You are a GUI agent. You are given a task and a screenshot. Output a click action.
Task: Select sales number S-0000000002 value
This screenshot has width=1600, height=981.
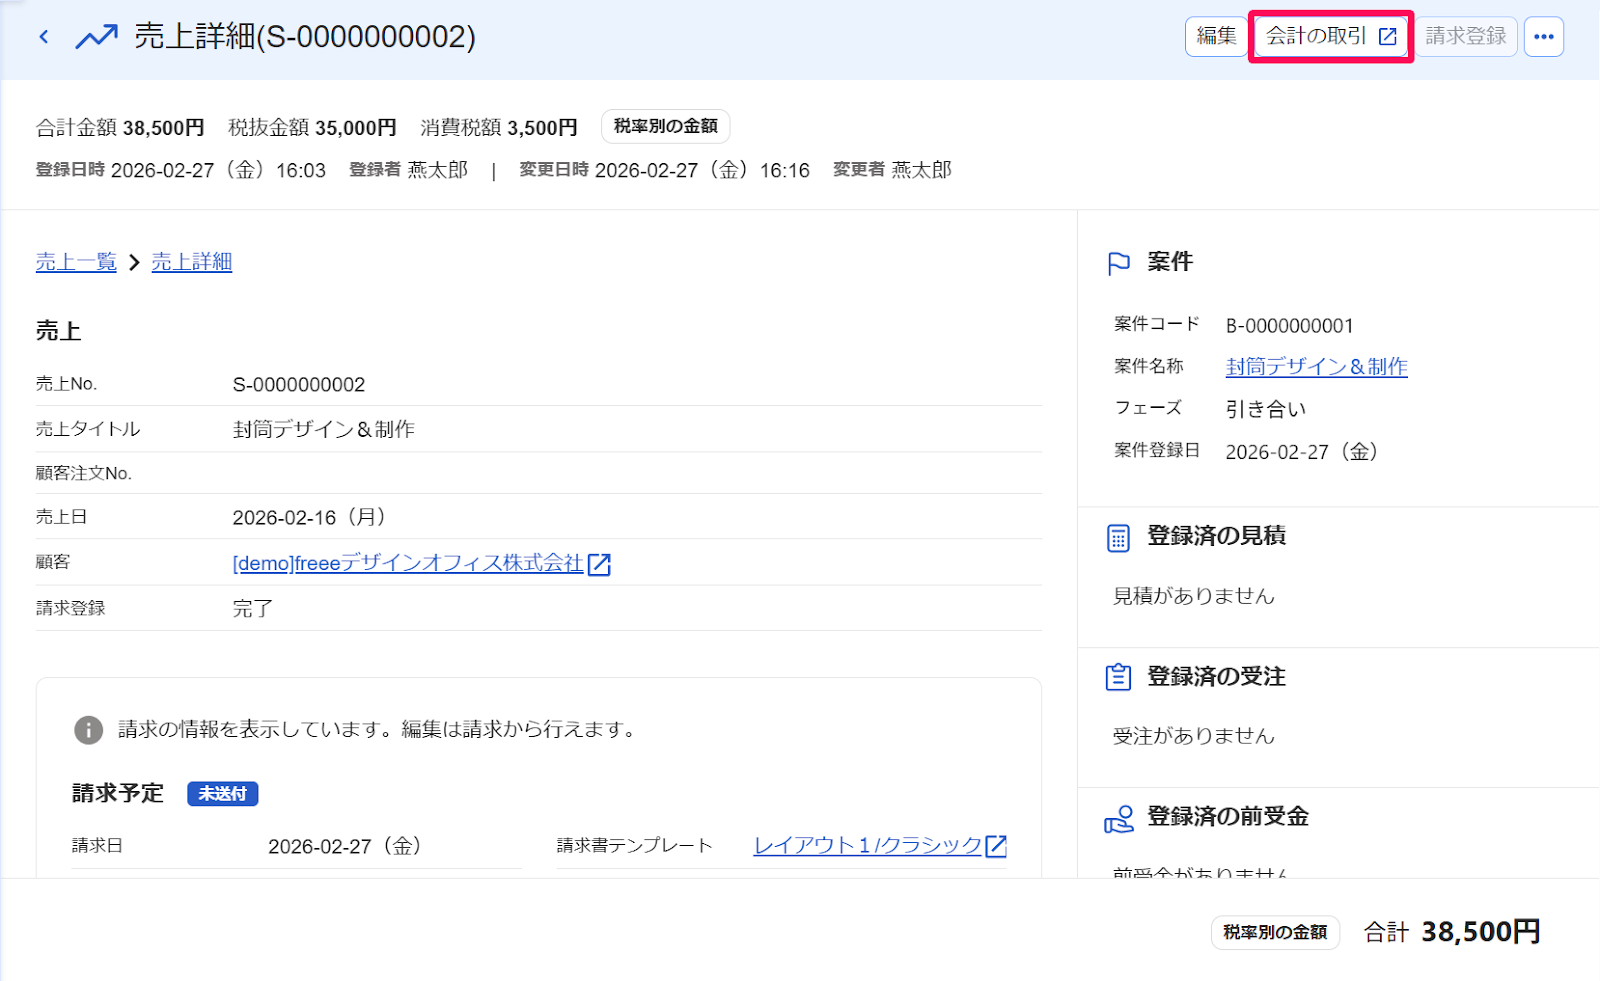click(x=299, y=385)
